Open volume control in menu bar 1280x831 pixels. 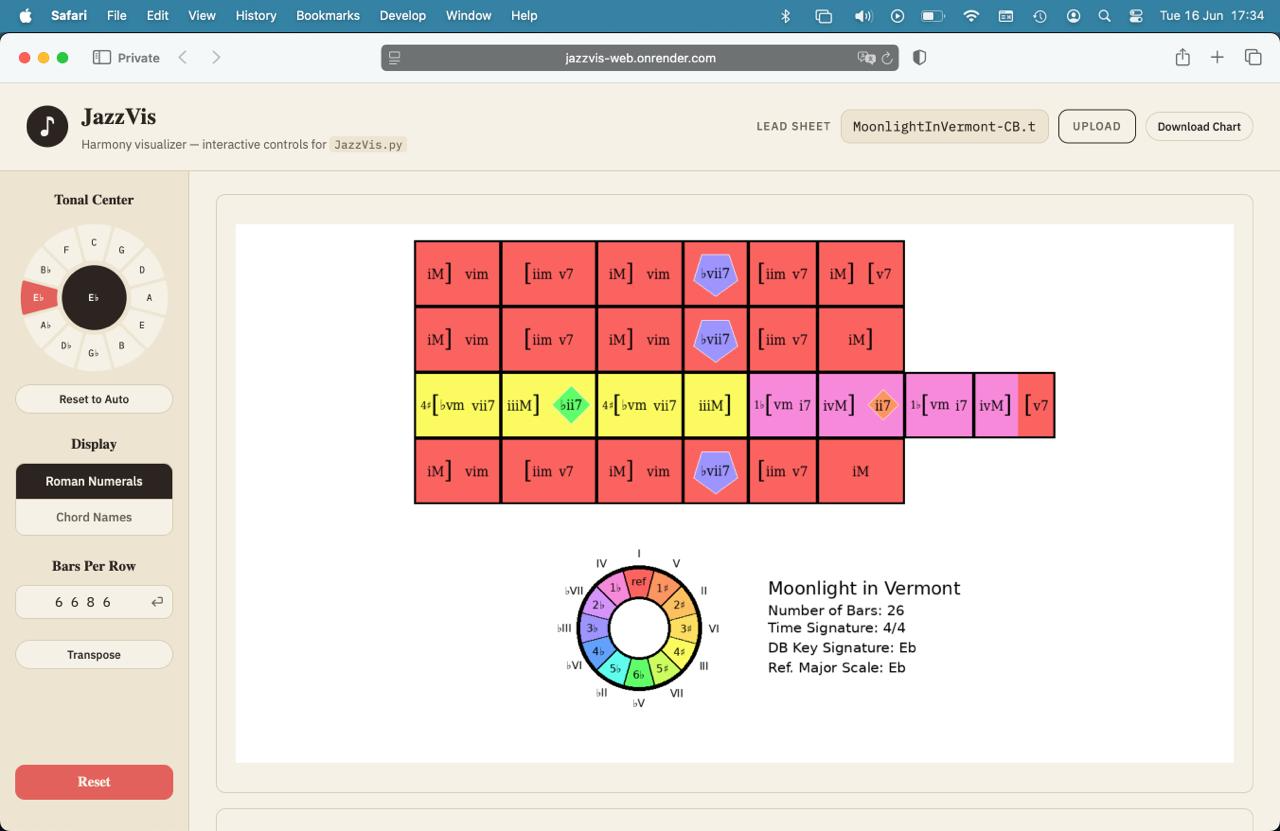[x=863, y=16]
